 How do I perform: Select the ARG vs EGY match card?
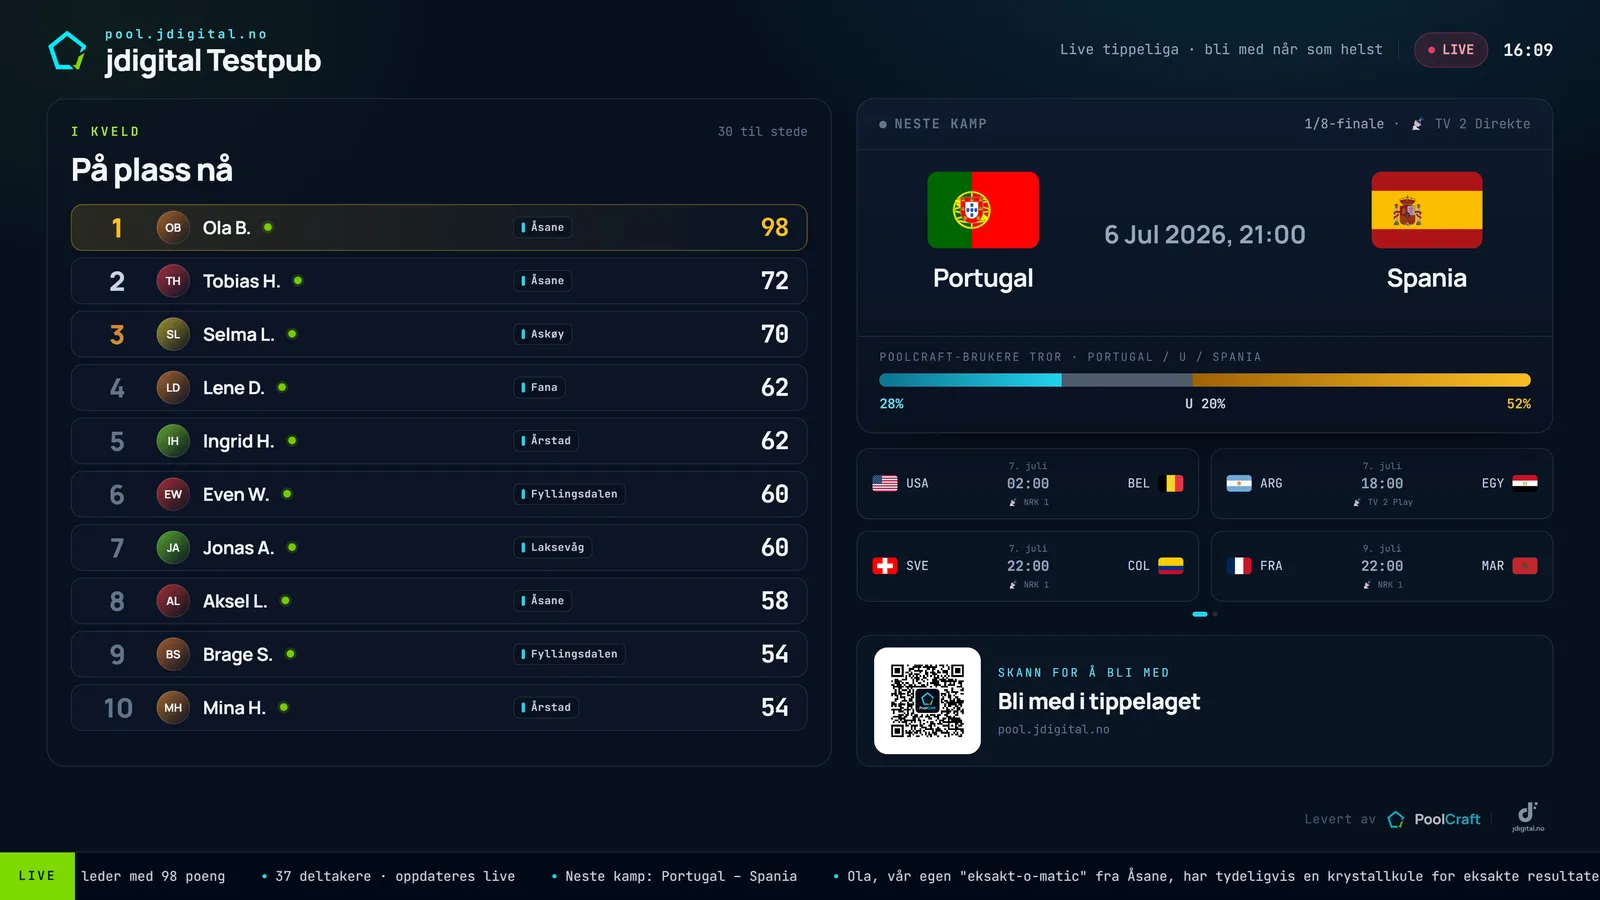1382,484
